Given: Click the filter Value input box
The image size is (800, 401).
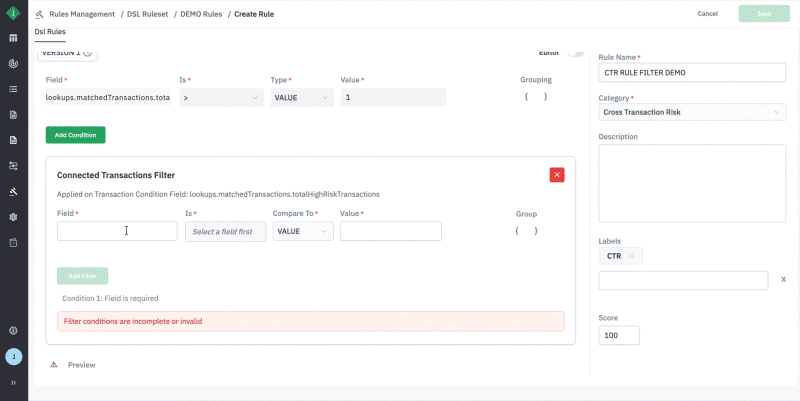Looking at the screenshot, I should pos(391,231).
